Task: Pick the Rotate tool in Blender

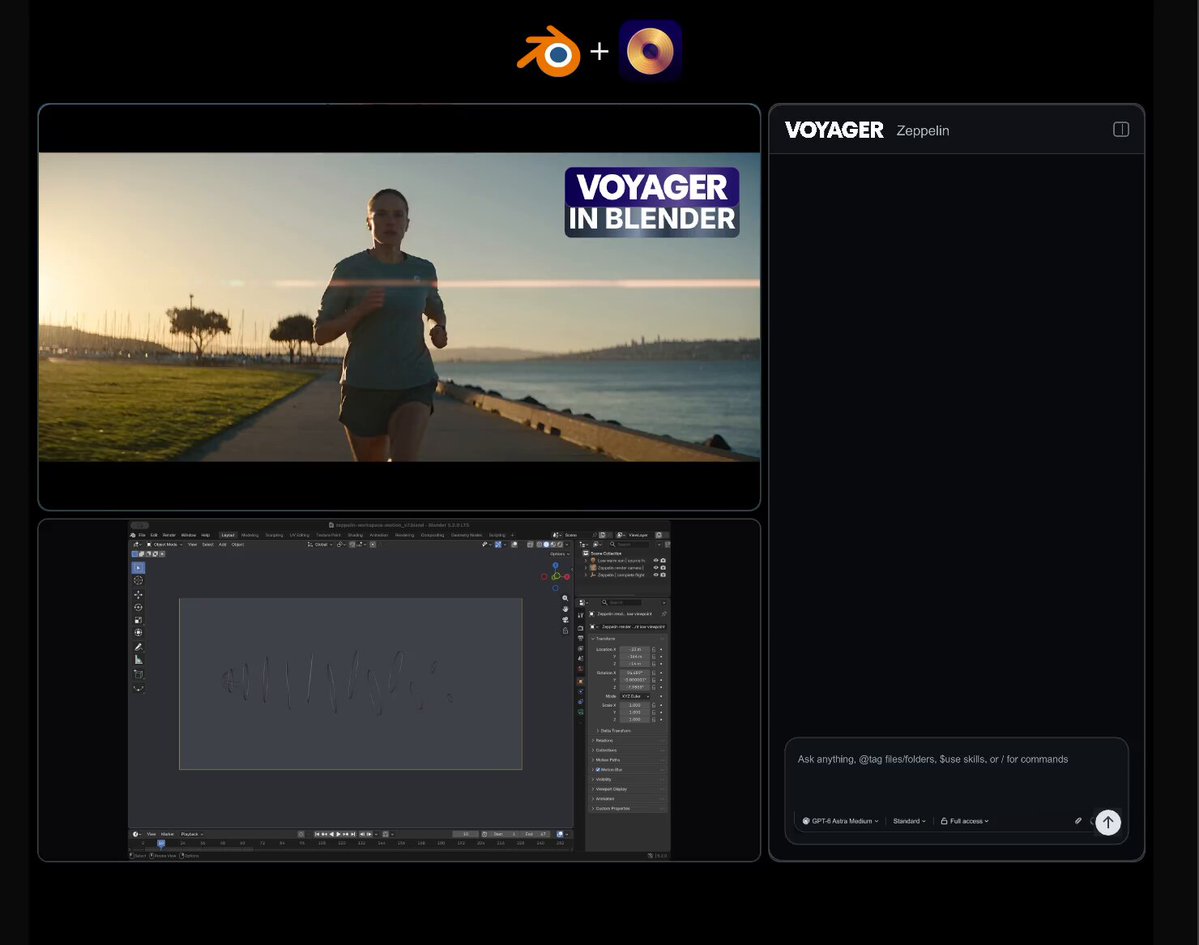Action: pos(138,607)
